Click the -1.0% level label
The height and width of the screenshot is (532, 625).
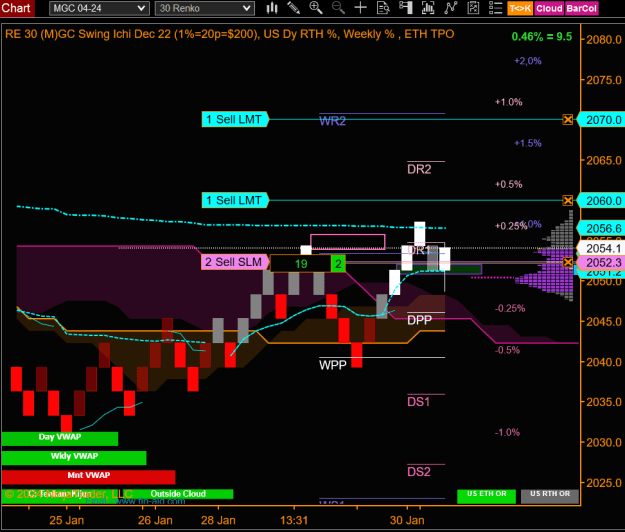coord(507,432)
